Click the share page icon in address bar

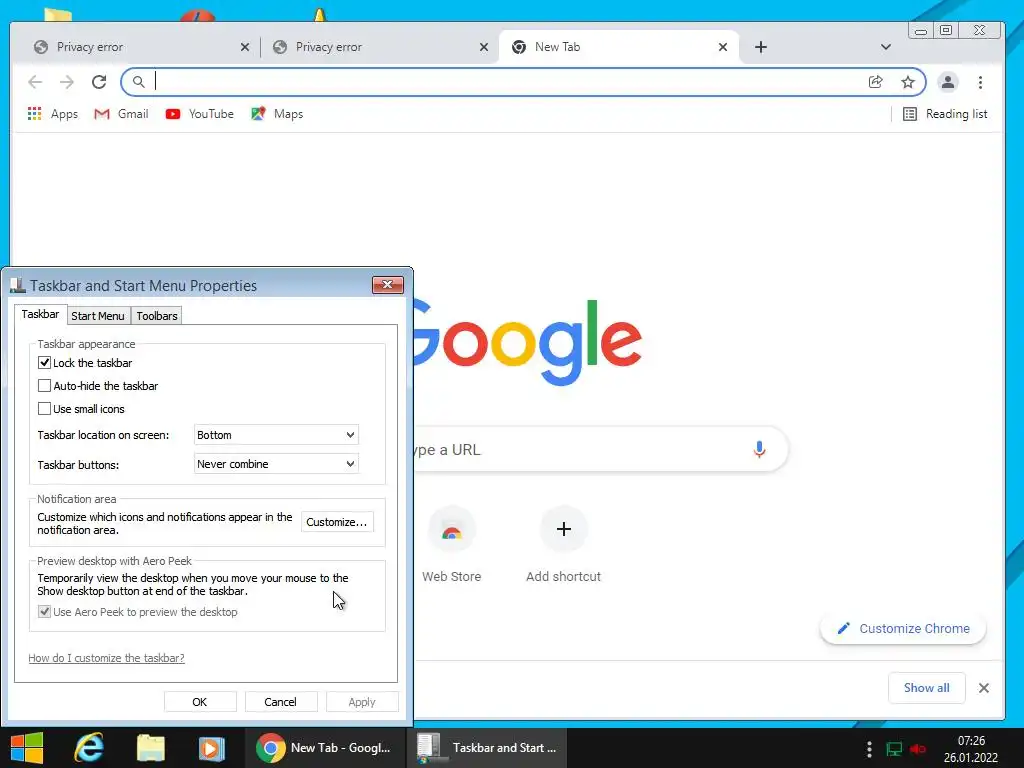pyautogui.click(x=875, y=82)
